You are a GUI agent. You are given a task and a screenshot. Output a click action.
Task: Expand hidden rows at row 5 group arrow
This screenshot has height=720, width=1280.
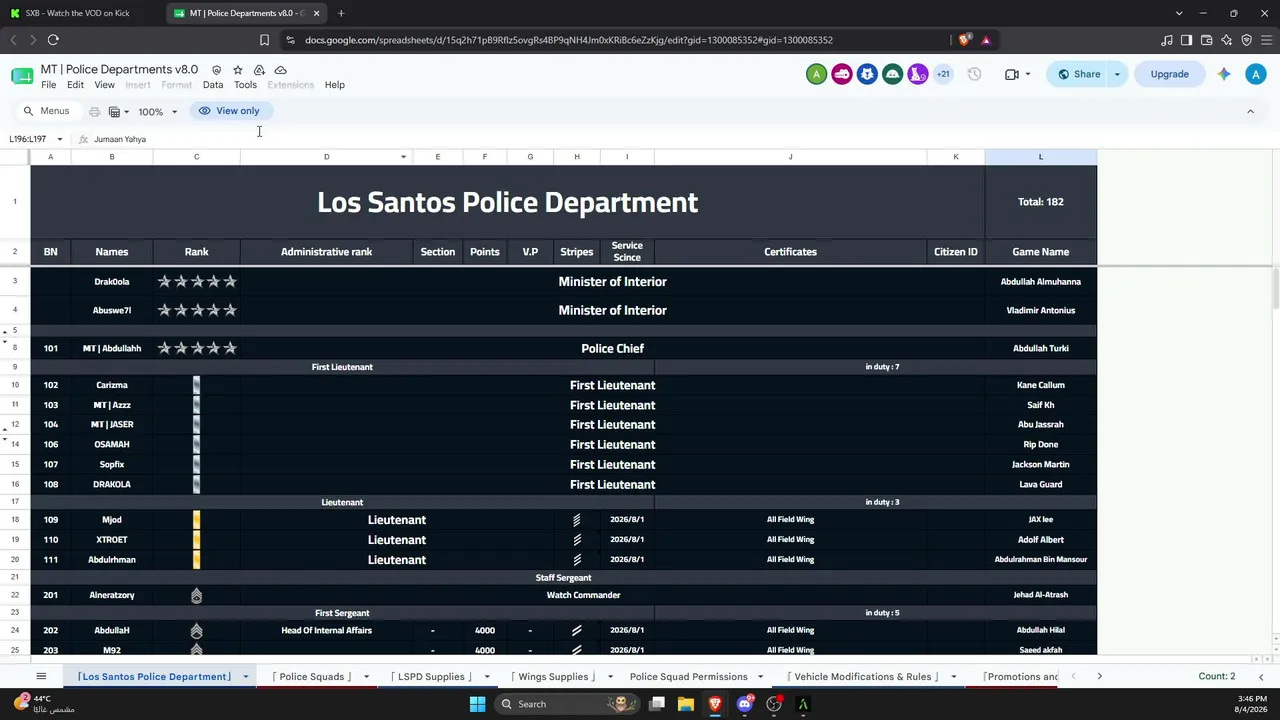[x=5, y=331]
